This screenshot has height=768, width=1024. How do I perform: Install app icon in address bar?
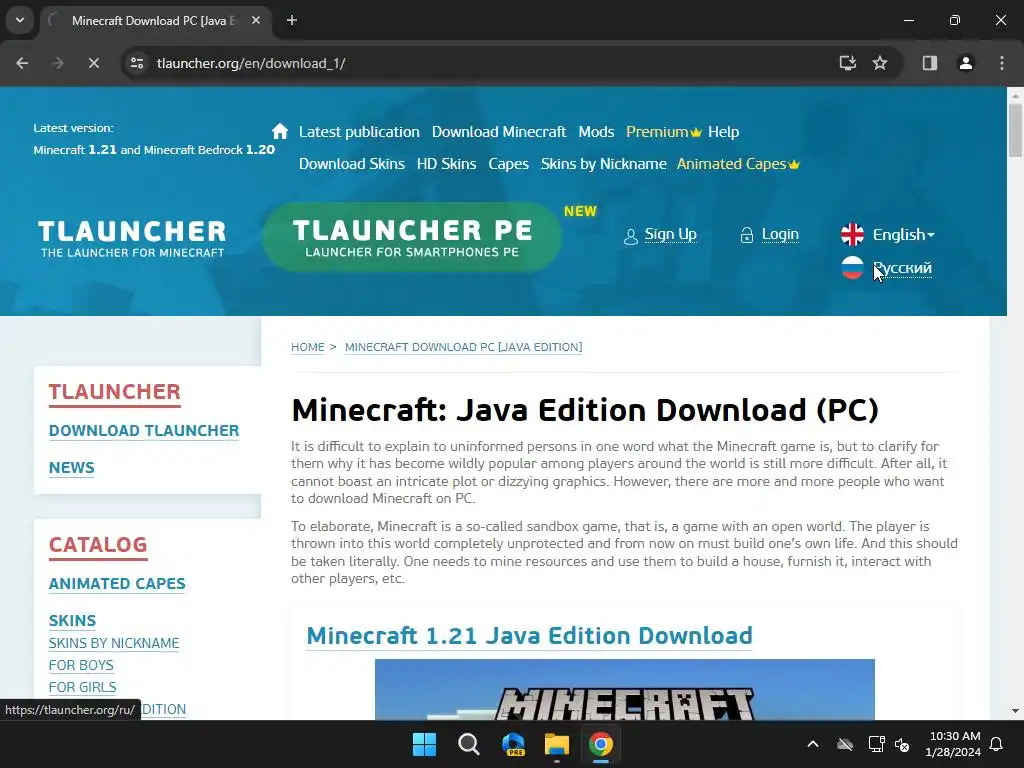pyautogui.click(x=848, y=63)
